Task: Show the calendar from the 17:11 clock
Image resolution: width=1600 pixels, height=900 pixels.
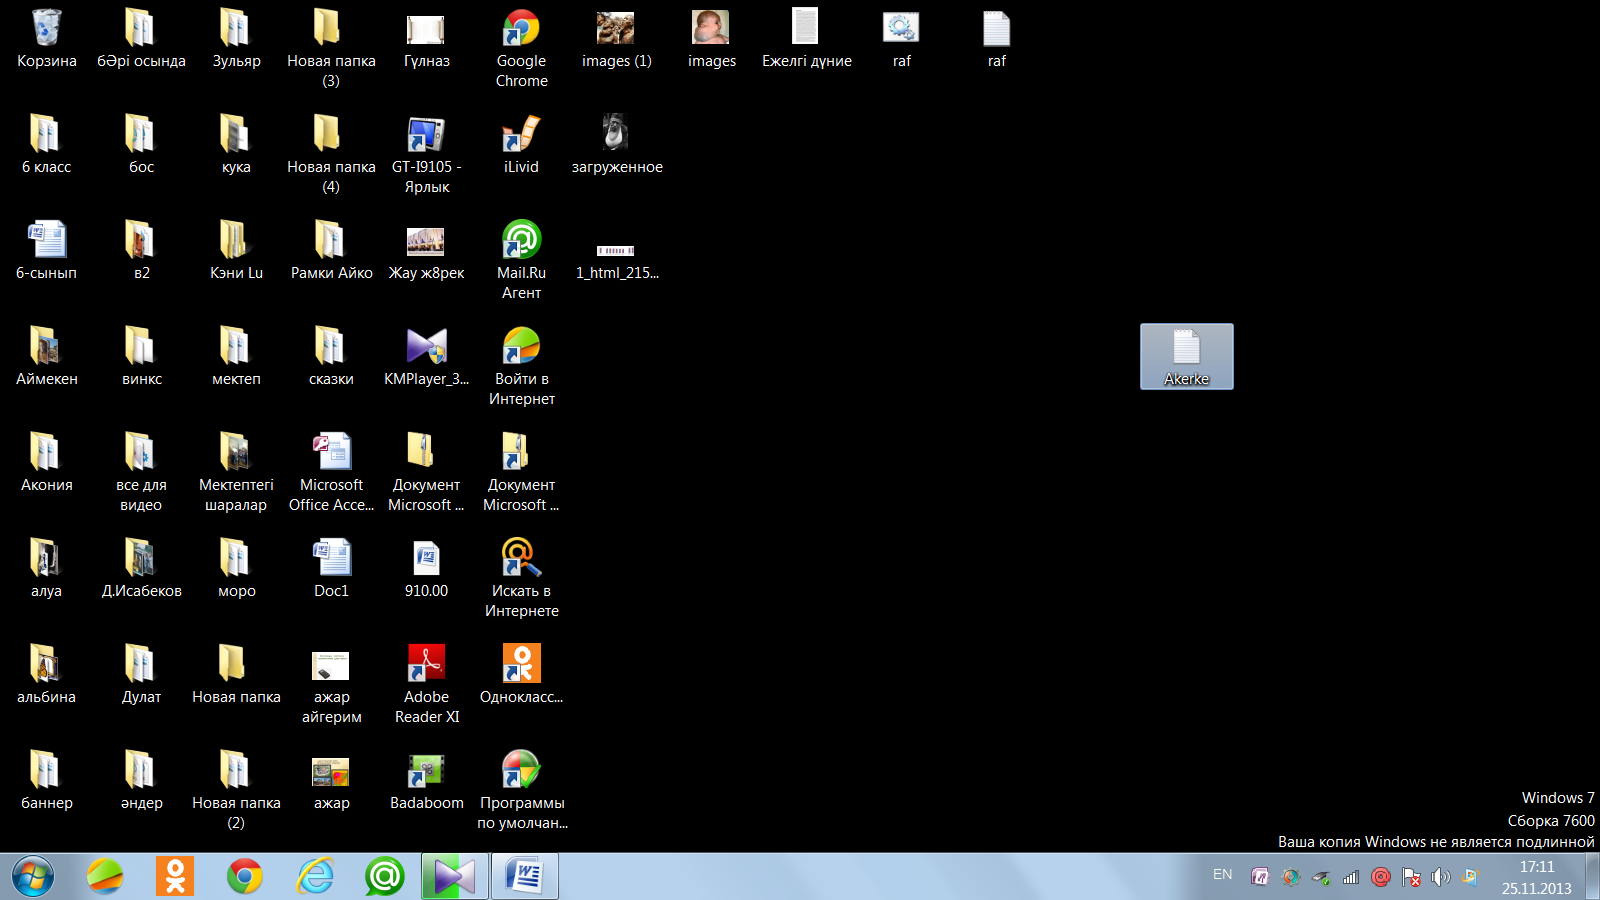Action: pos(1536,877)
